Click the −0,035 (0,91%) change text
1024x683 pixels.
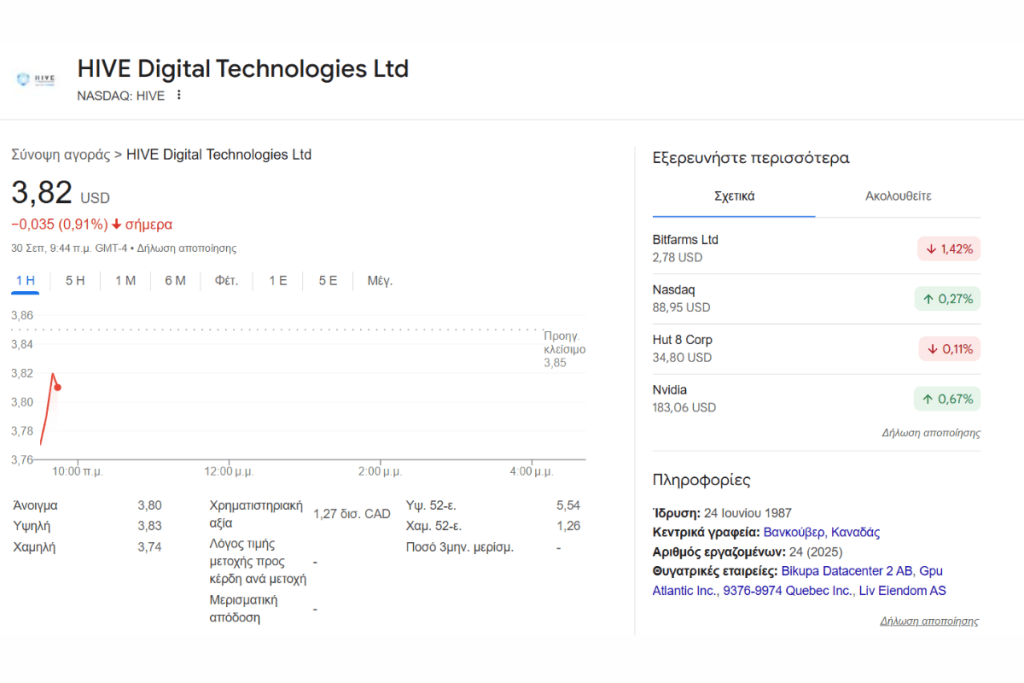tap(59, 224)
